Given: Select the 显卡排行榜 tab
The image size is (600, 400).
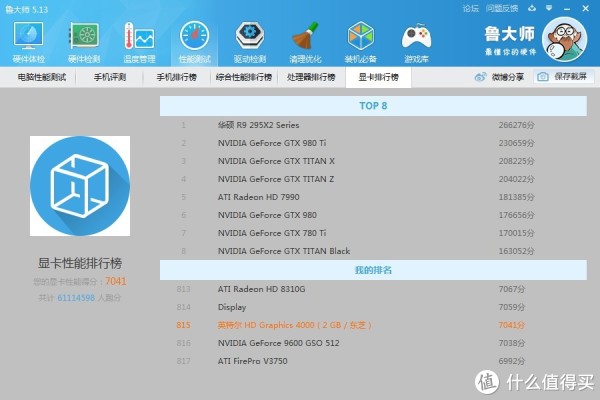Looking at the screenshot, I should (378, 77).
